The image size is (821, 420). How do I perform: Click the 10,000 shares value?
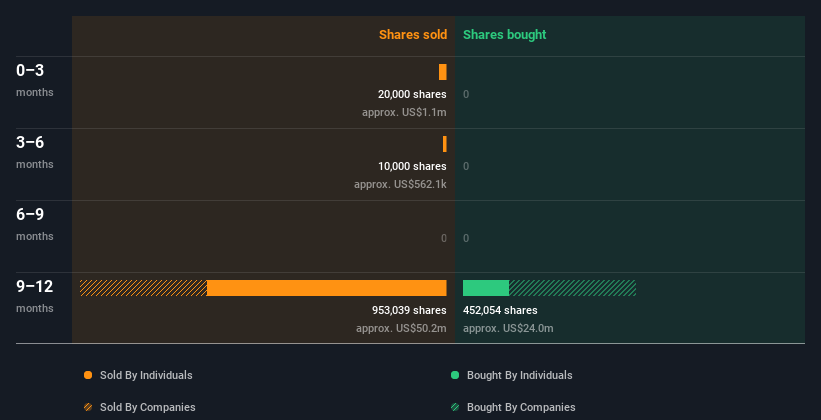pos(412,166)
